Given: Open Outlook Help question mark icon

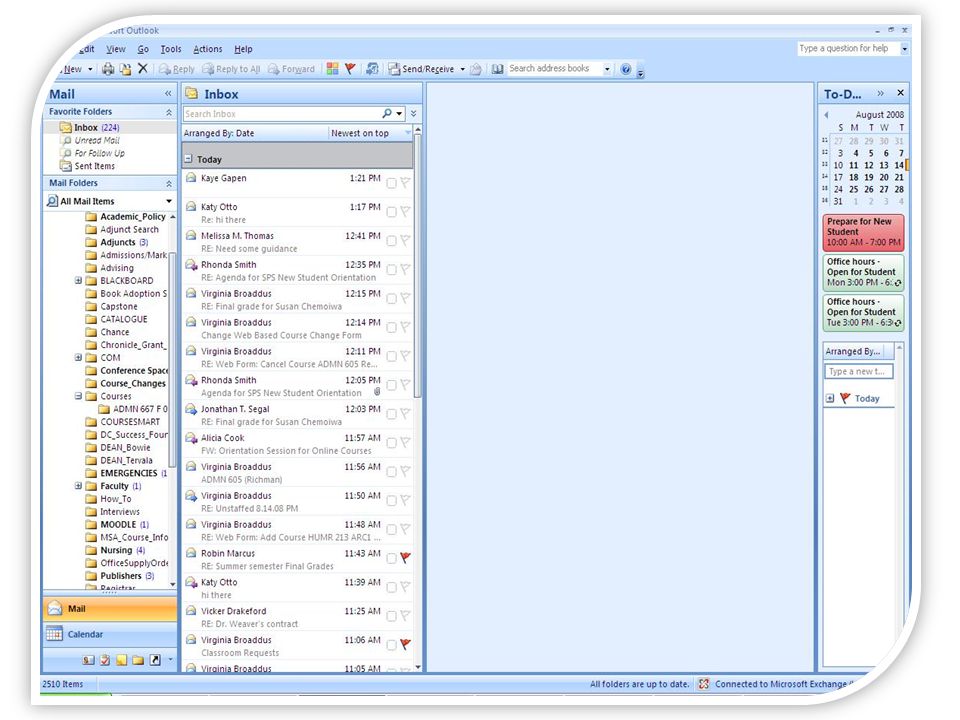Looking at the screenshot, I should 626,69.
